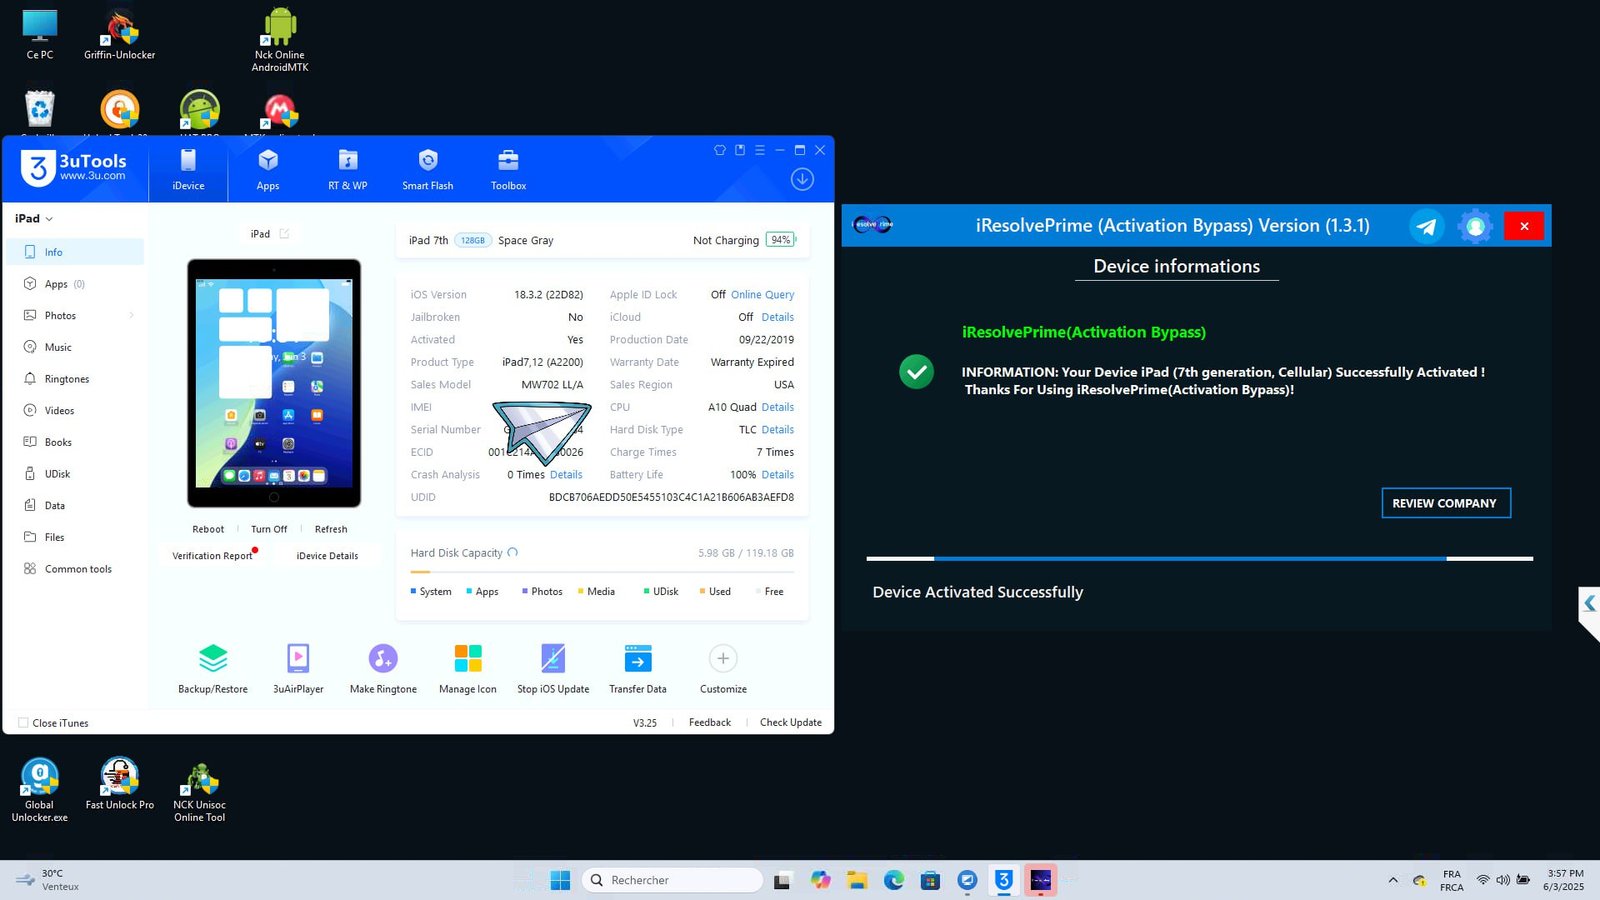Open NCK Unisoc Online Tool desktop icon

pyautogui.click(x=200, y=792)
